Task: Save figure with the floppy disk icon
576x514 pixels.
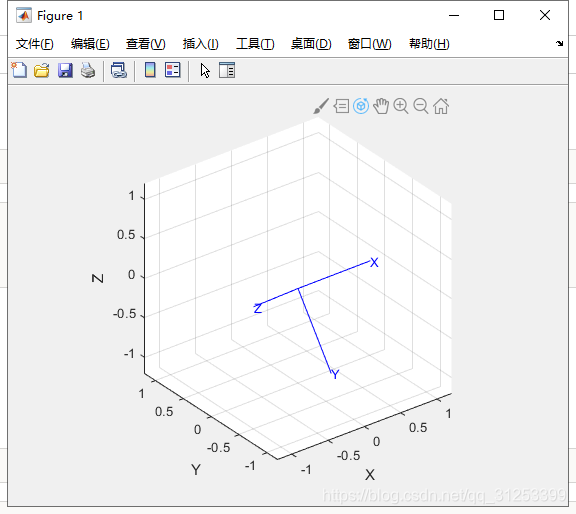Action: [65, 70]
